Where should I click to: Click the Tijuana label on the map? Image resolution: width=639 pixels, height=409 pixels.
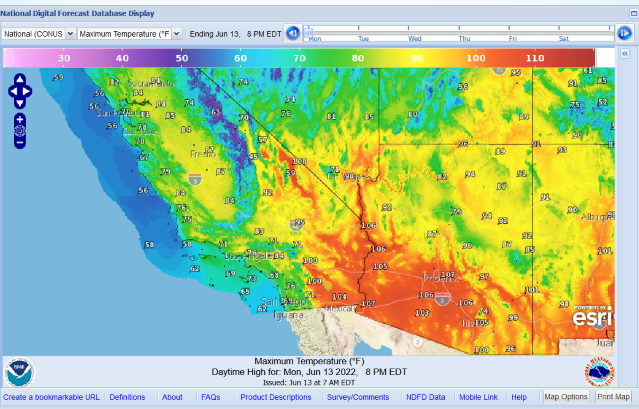pos(288,315)
